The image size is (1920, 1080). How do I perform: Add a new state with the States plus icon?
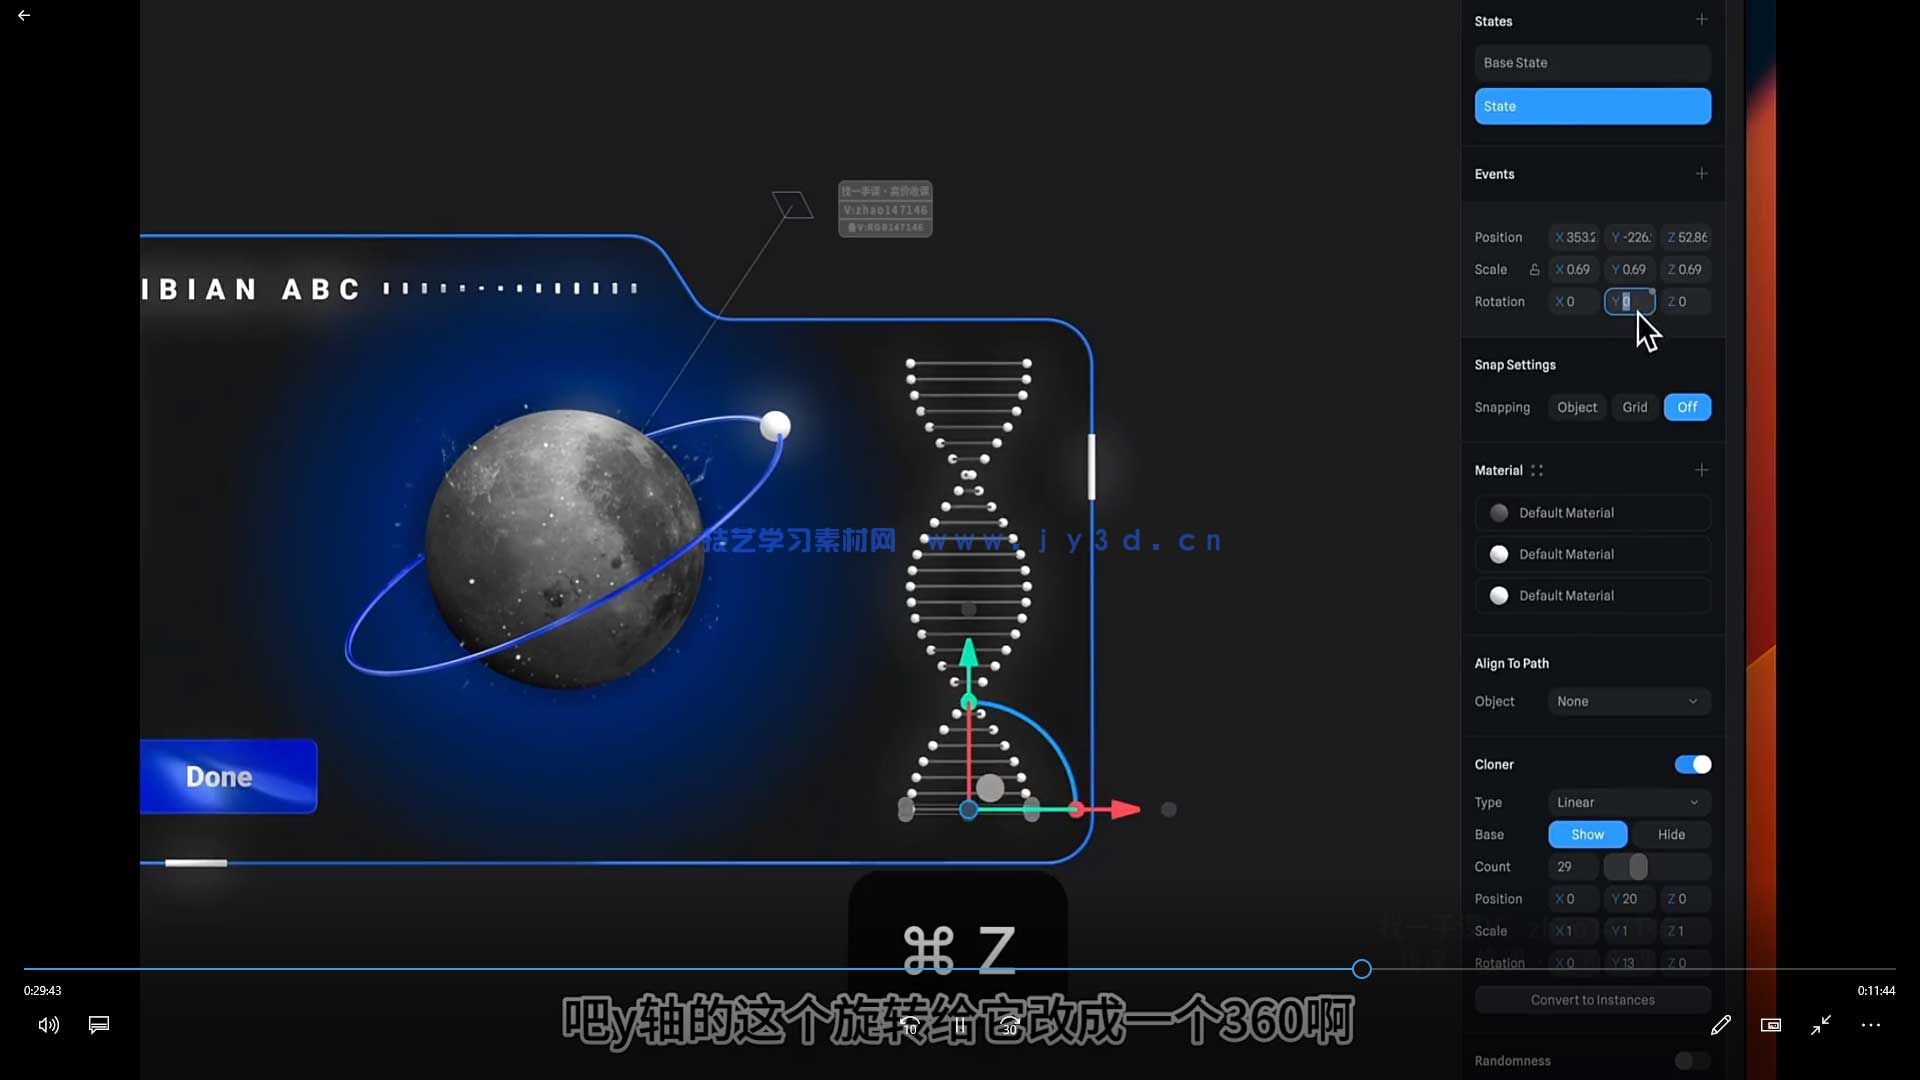click(1702, 19)
